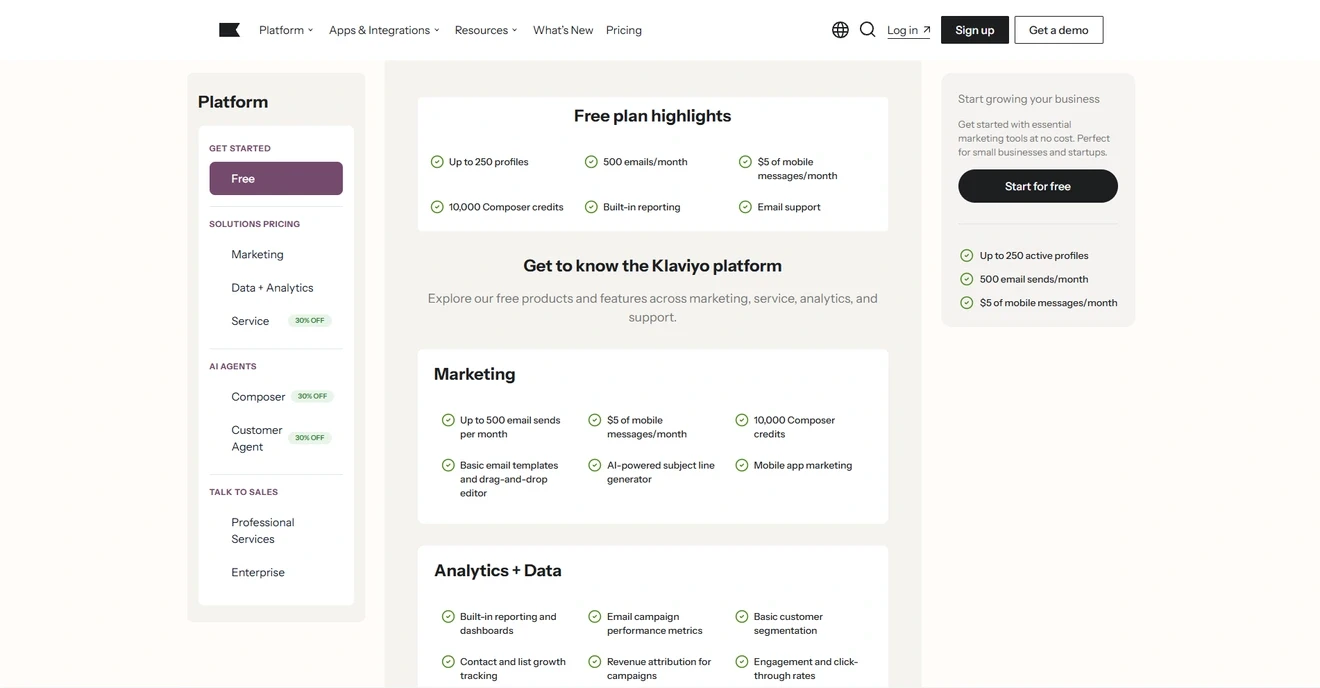Select Composer in the sidebar
This screenshot has height=688, width=1320.
click(258, 397)
